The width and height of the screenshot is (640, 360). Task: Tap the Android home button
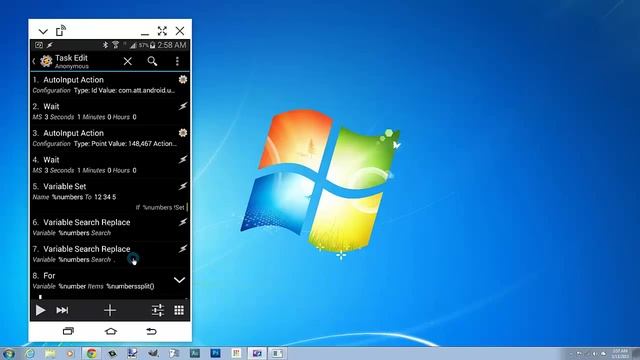pos(111,331)
